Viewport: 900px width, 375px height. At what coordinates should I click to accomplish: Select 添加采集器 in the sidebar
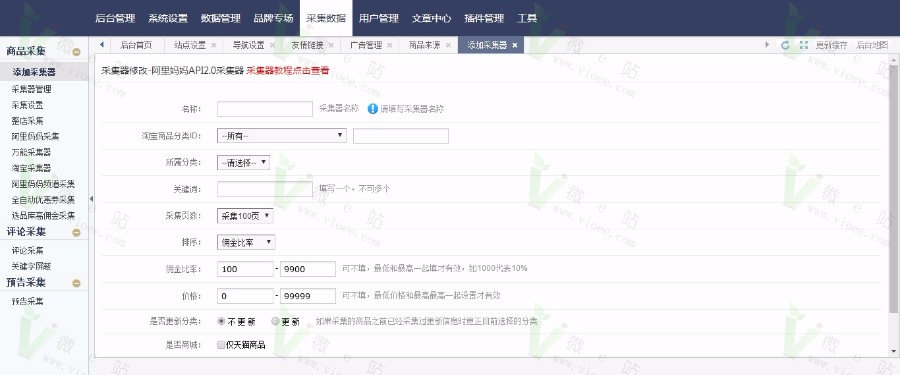tap(34, 72)
